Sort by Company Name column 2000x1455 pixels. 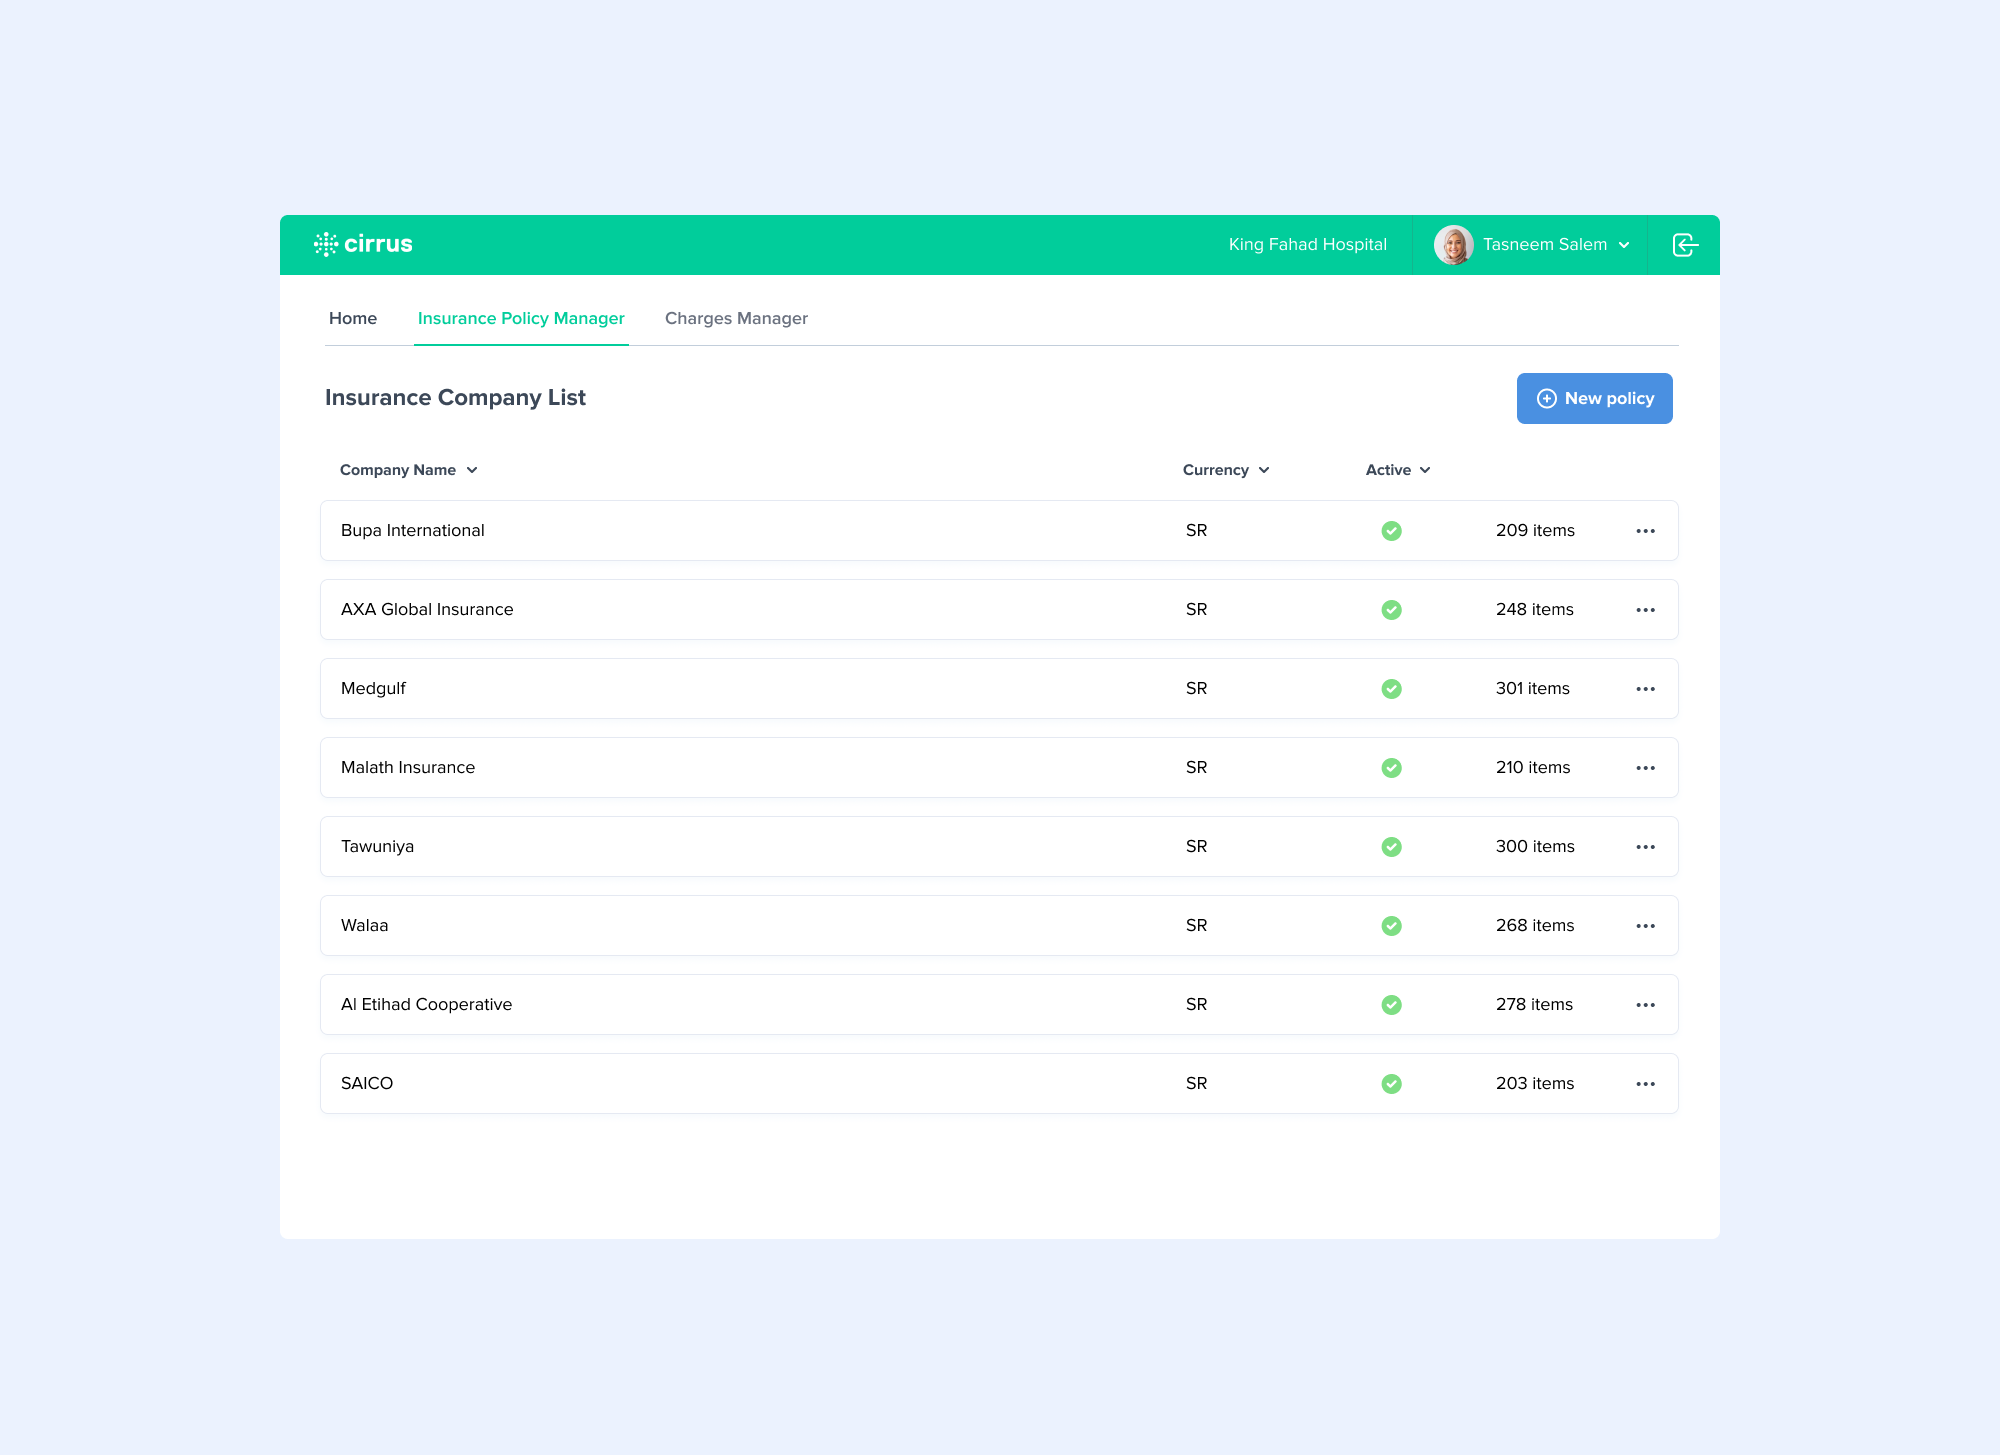click(x=408, y=470)
